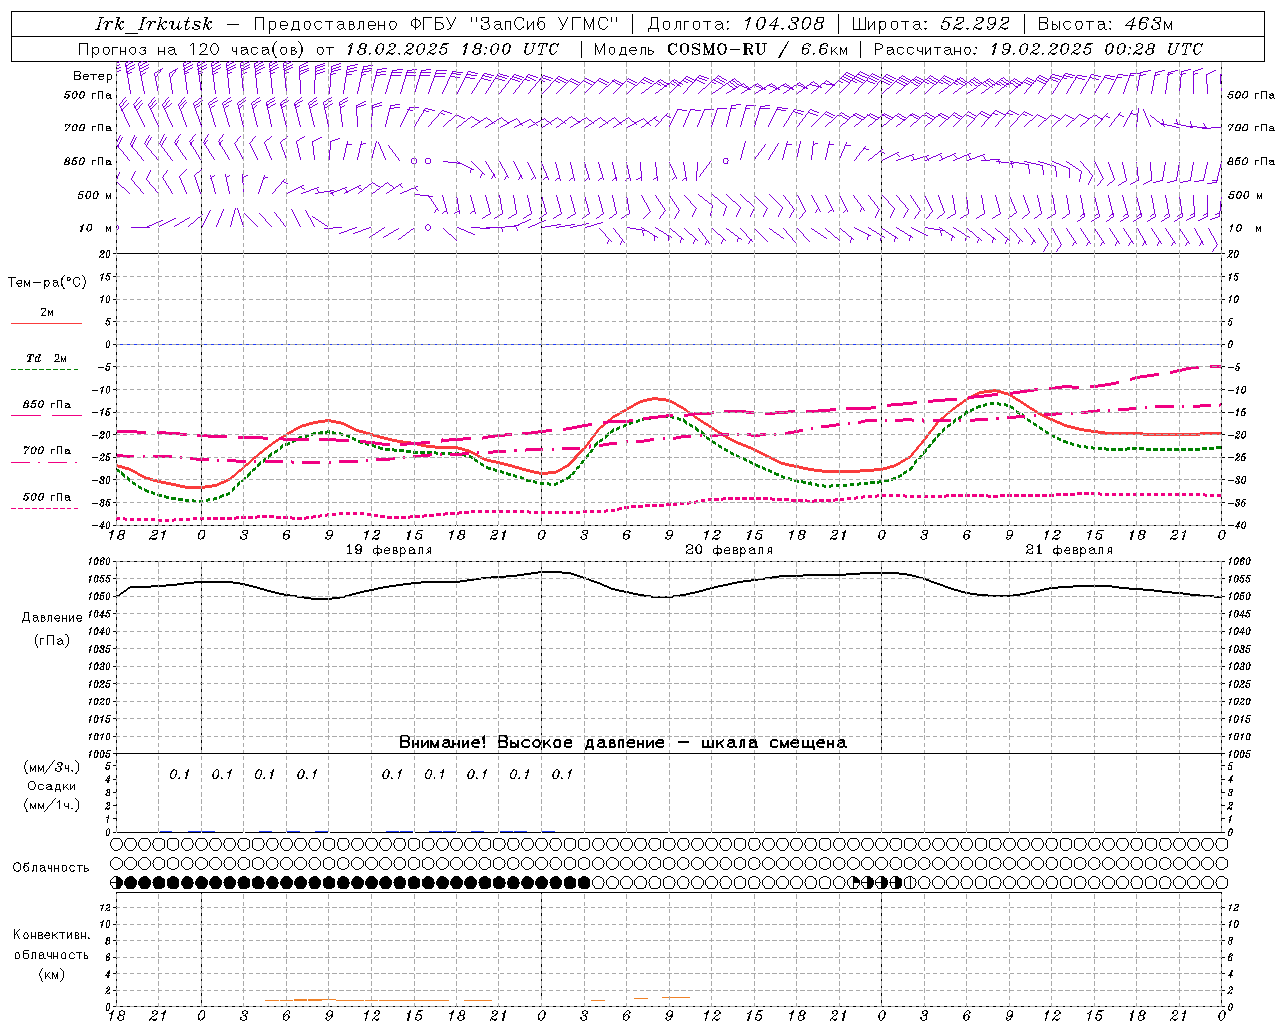Click the high pressure warning Внимание! text

coord(622,743)
